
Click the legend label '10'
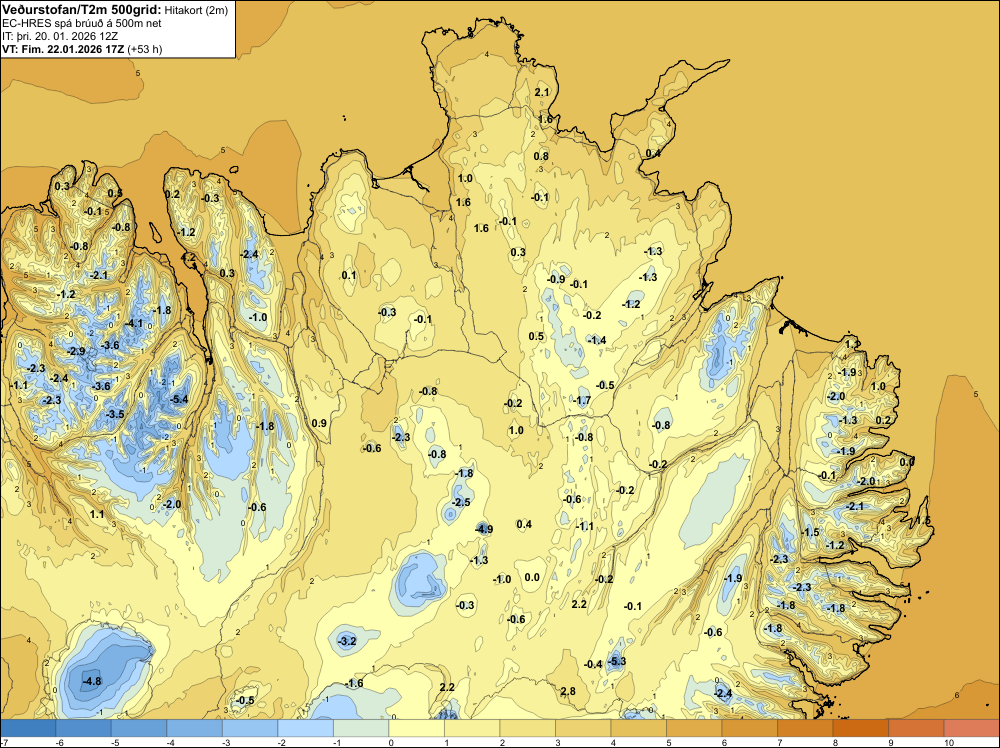click(x=948, y=742)
